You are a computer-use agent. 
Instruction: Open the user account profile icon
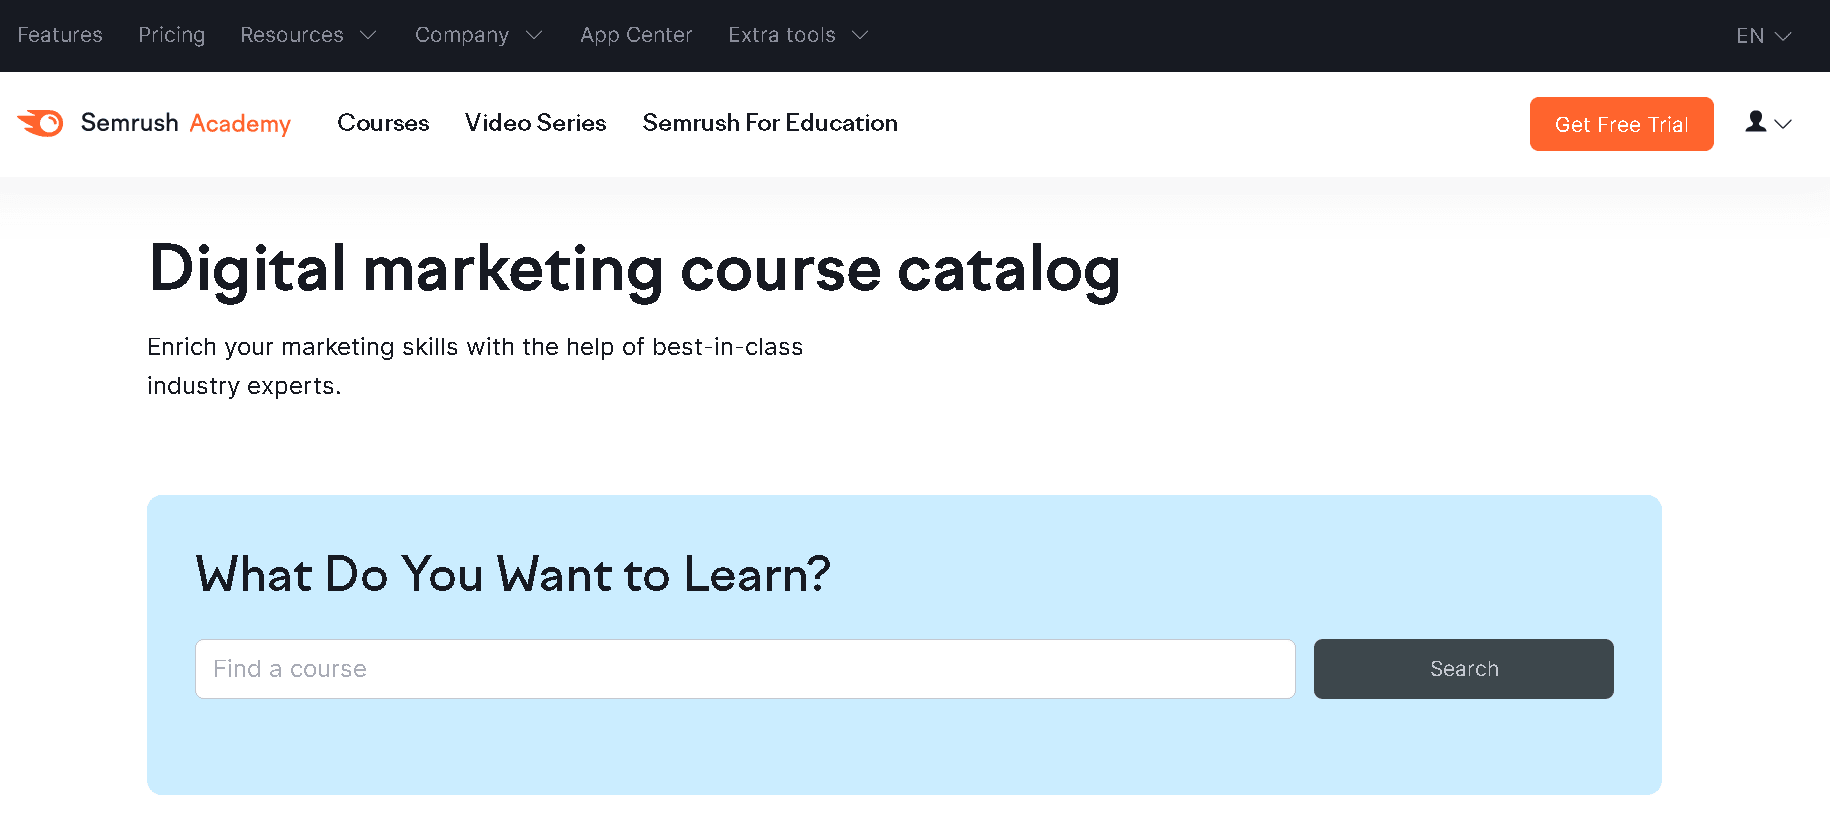pyautogui.click(x=1756, y=122)
